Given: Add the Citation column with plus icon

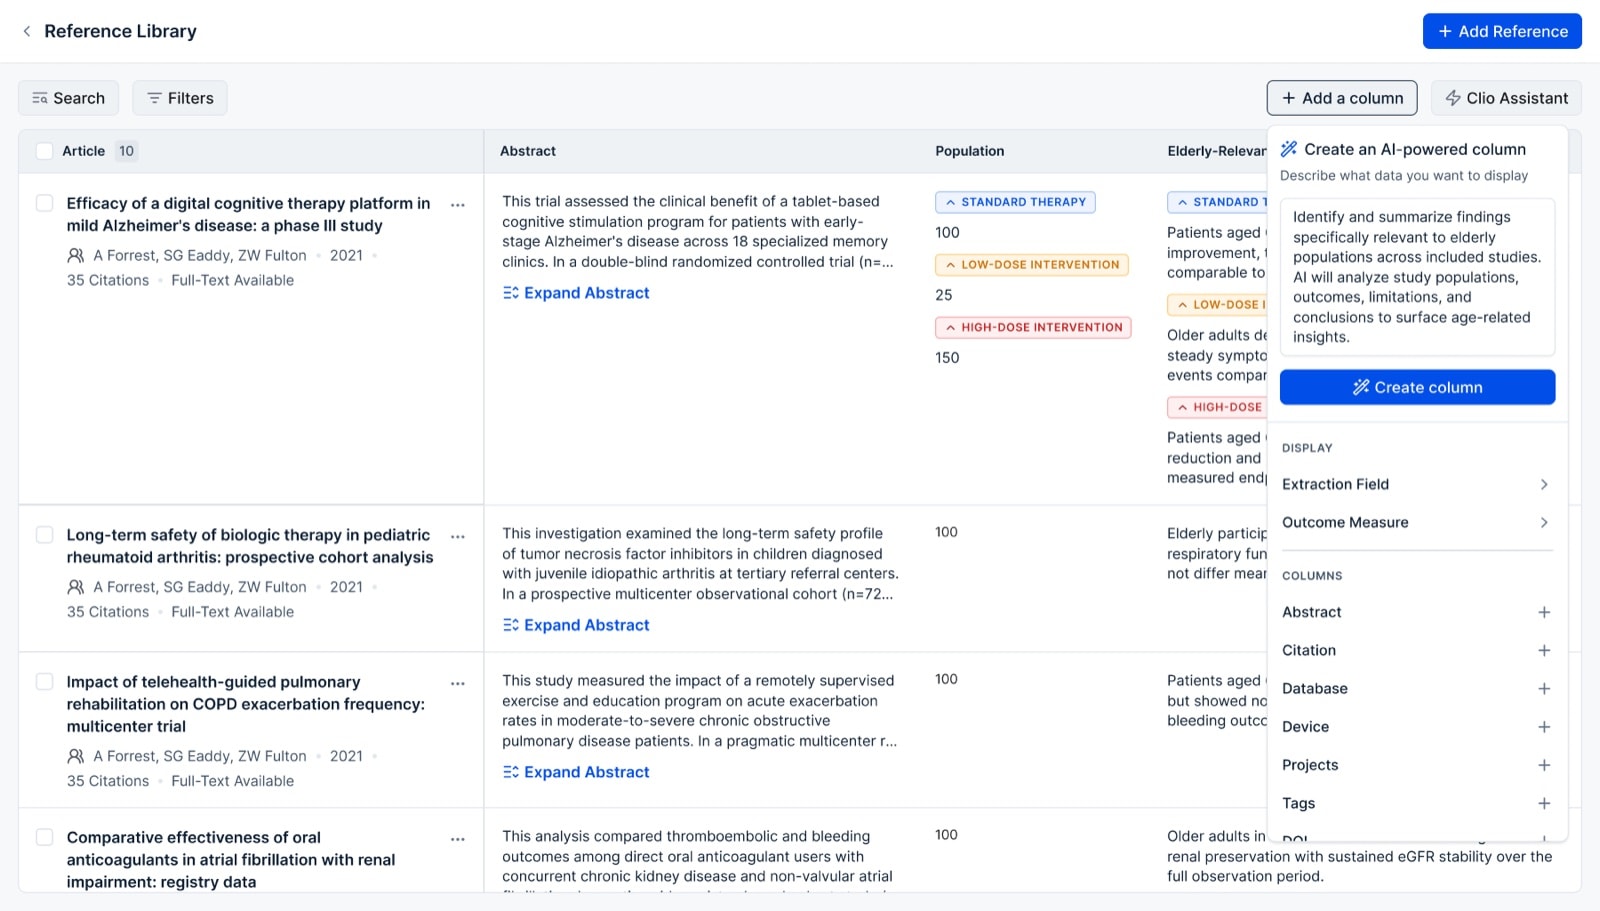Looking at the screenshot, I should tap(1544, 650).
